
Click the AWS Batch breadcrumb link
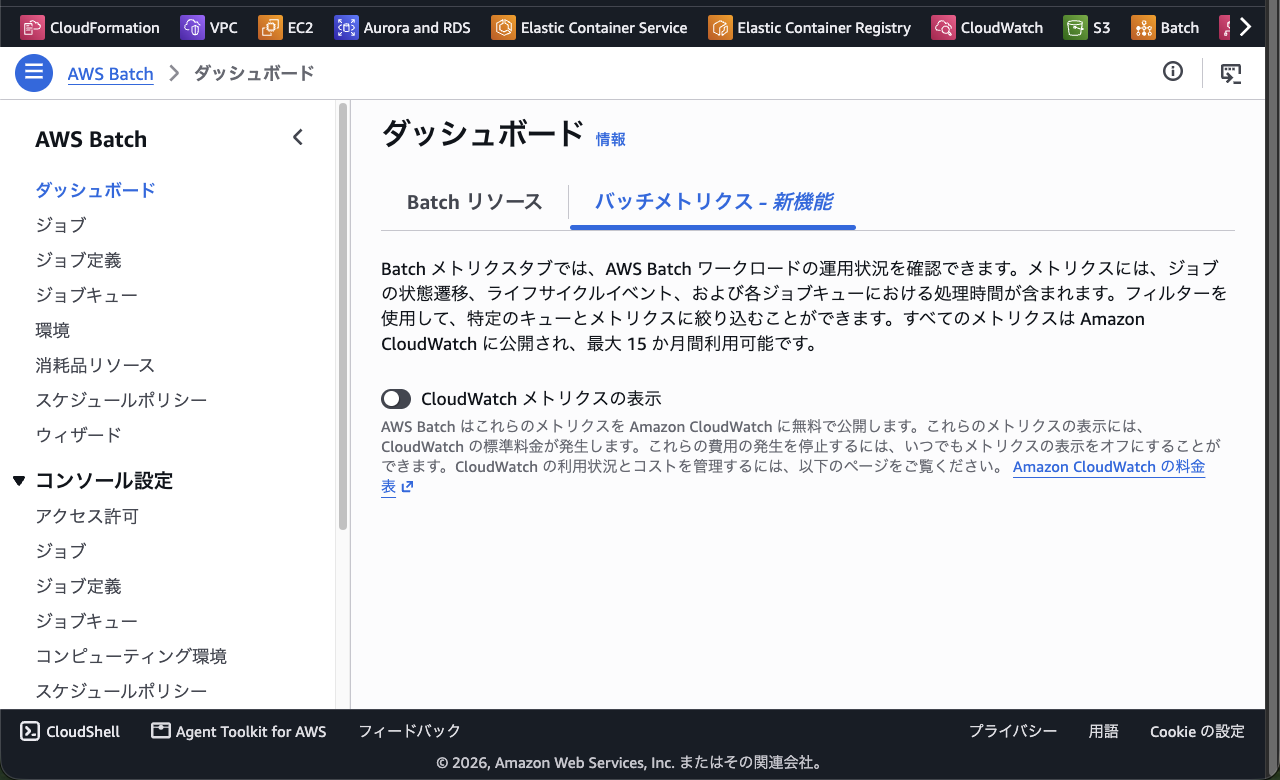coord(110,73)
